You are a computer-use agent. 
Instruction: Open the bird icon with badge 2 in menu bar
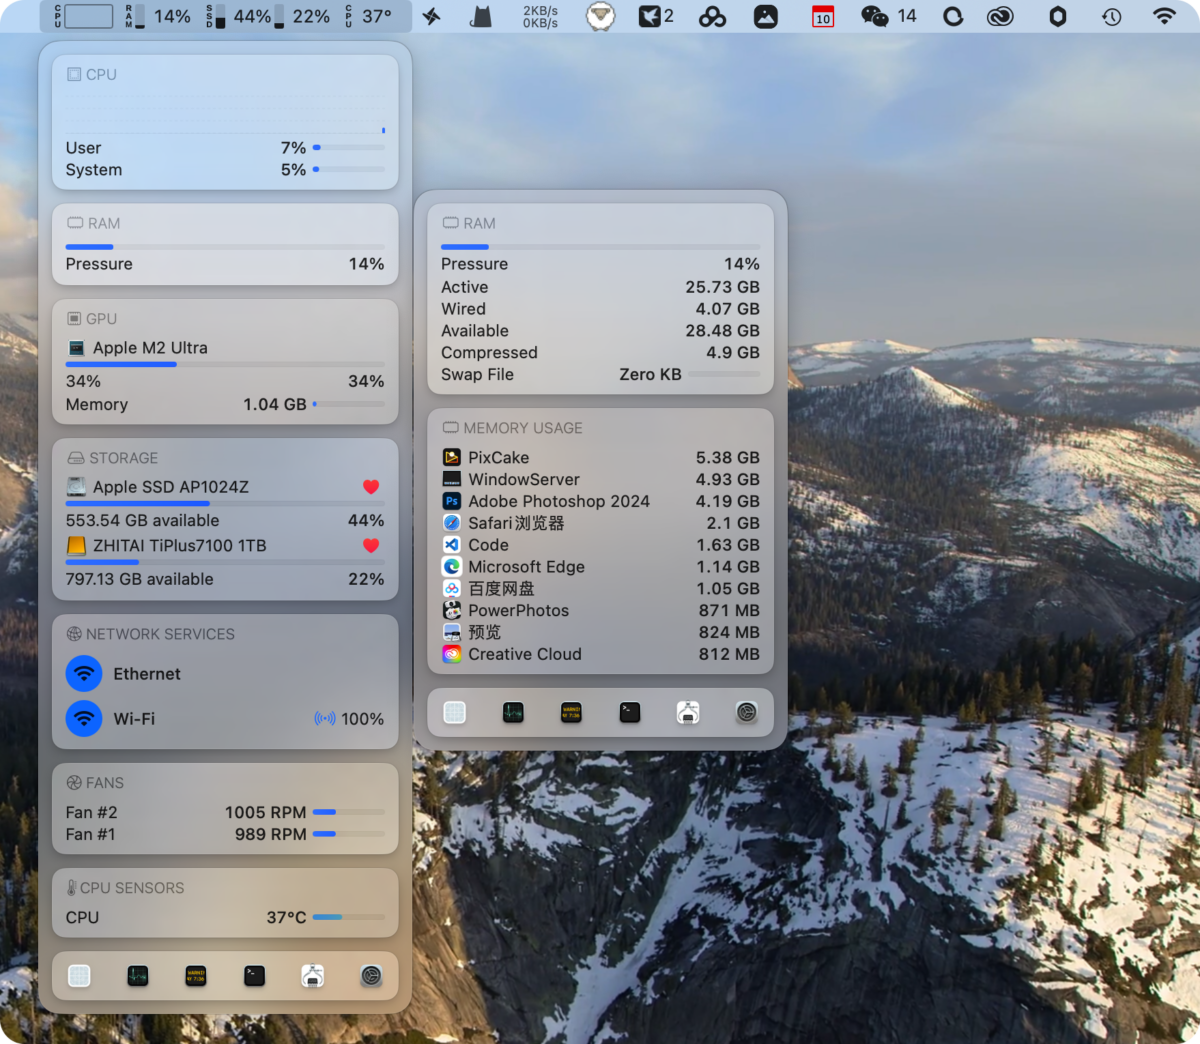pos(656,16)
